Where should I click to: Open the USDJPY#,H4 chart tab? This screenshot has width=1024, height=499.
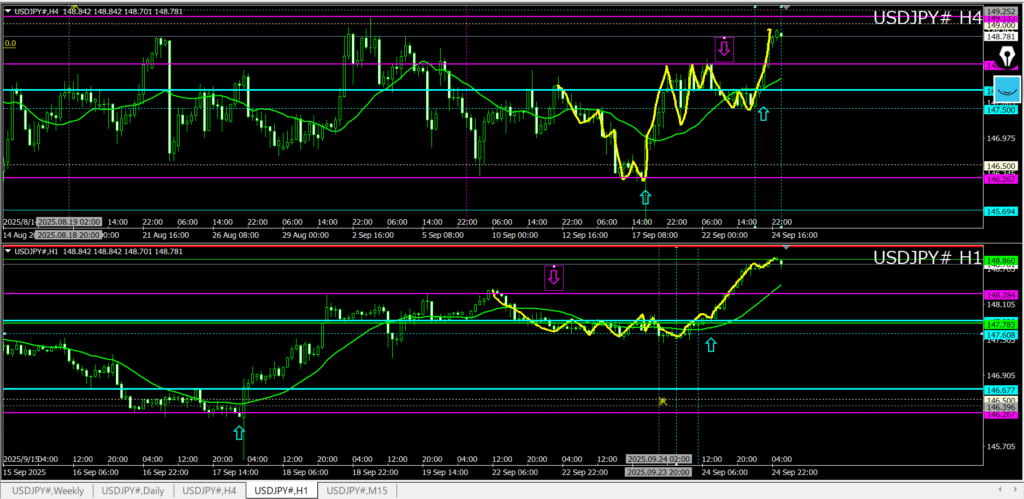pos(209,490)
